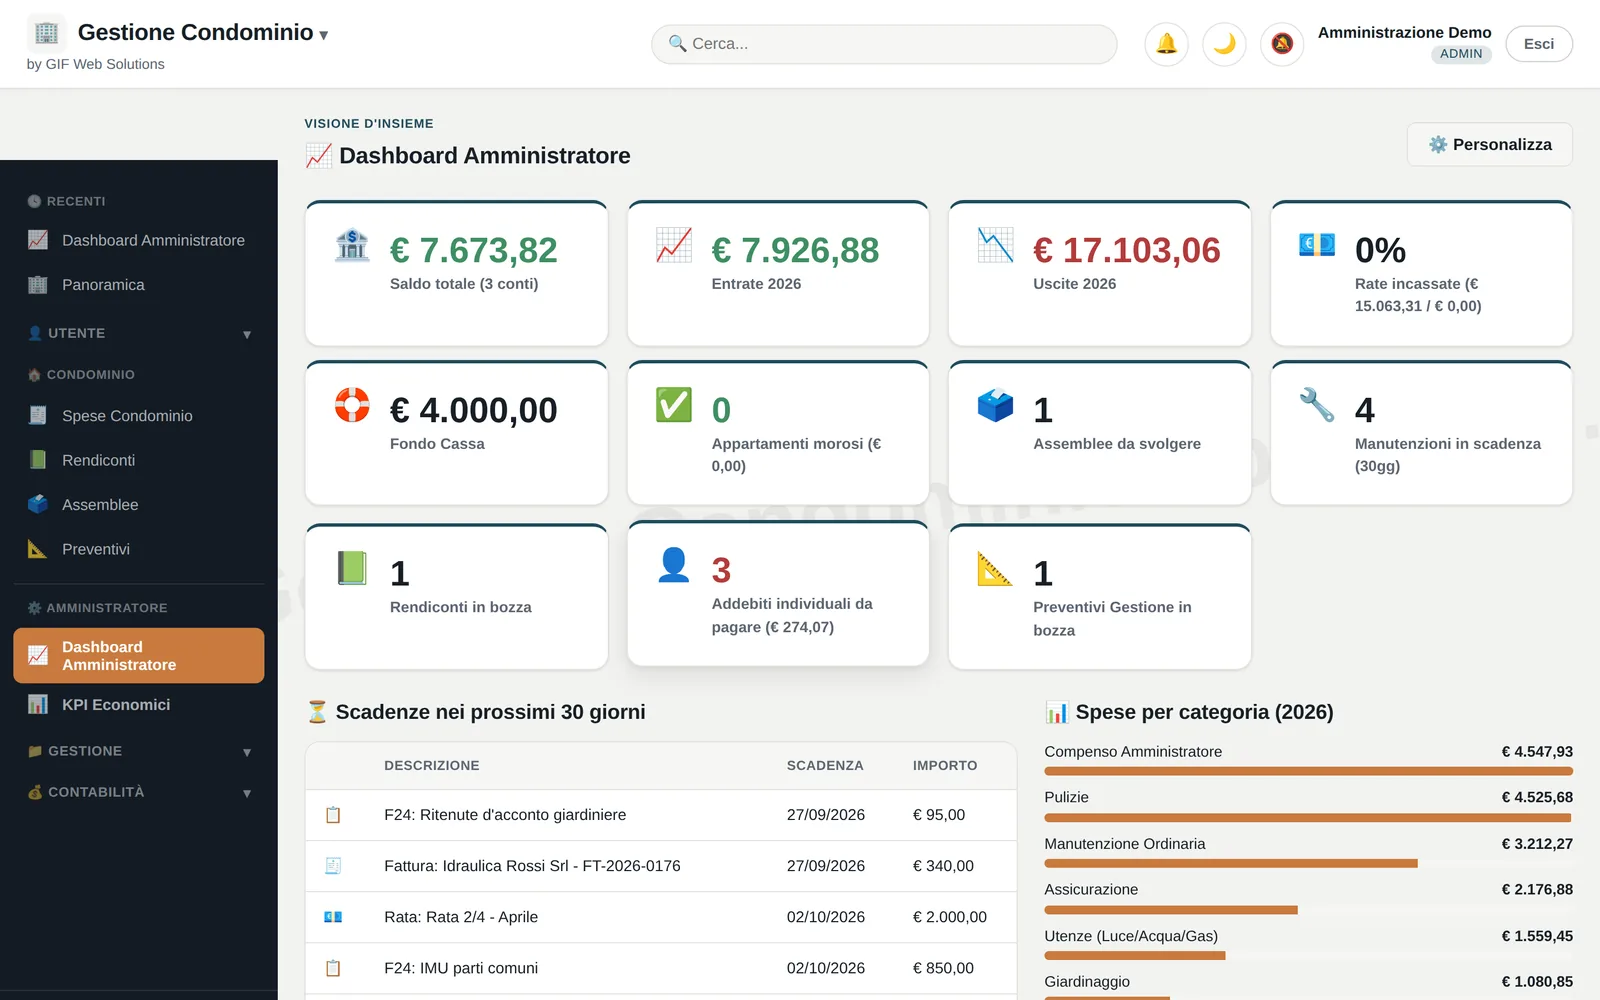Toggle the muted bell notification icon
Image resolution: width=1600 pixels, height=1000 pixels.
point(1282,44)
